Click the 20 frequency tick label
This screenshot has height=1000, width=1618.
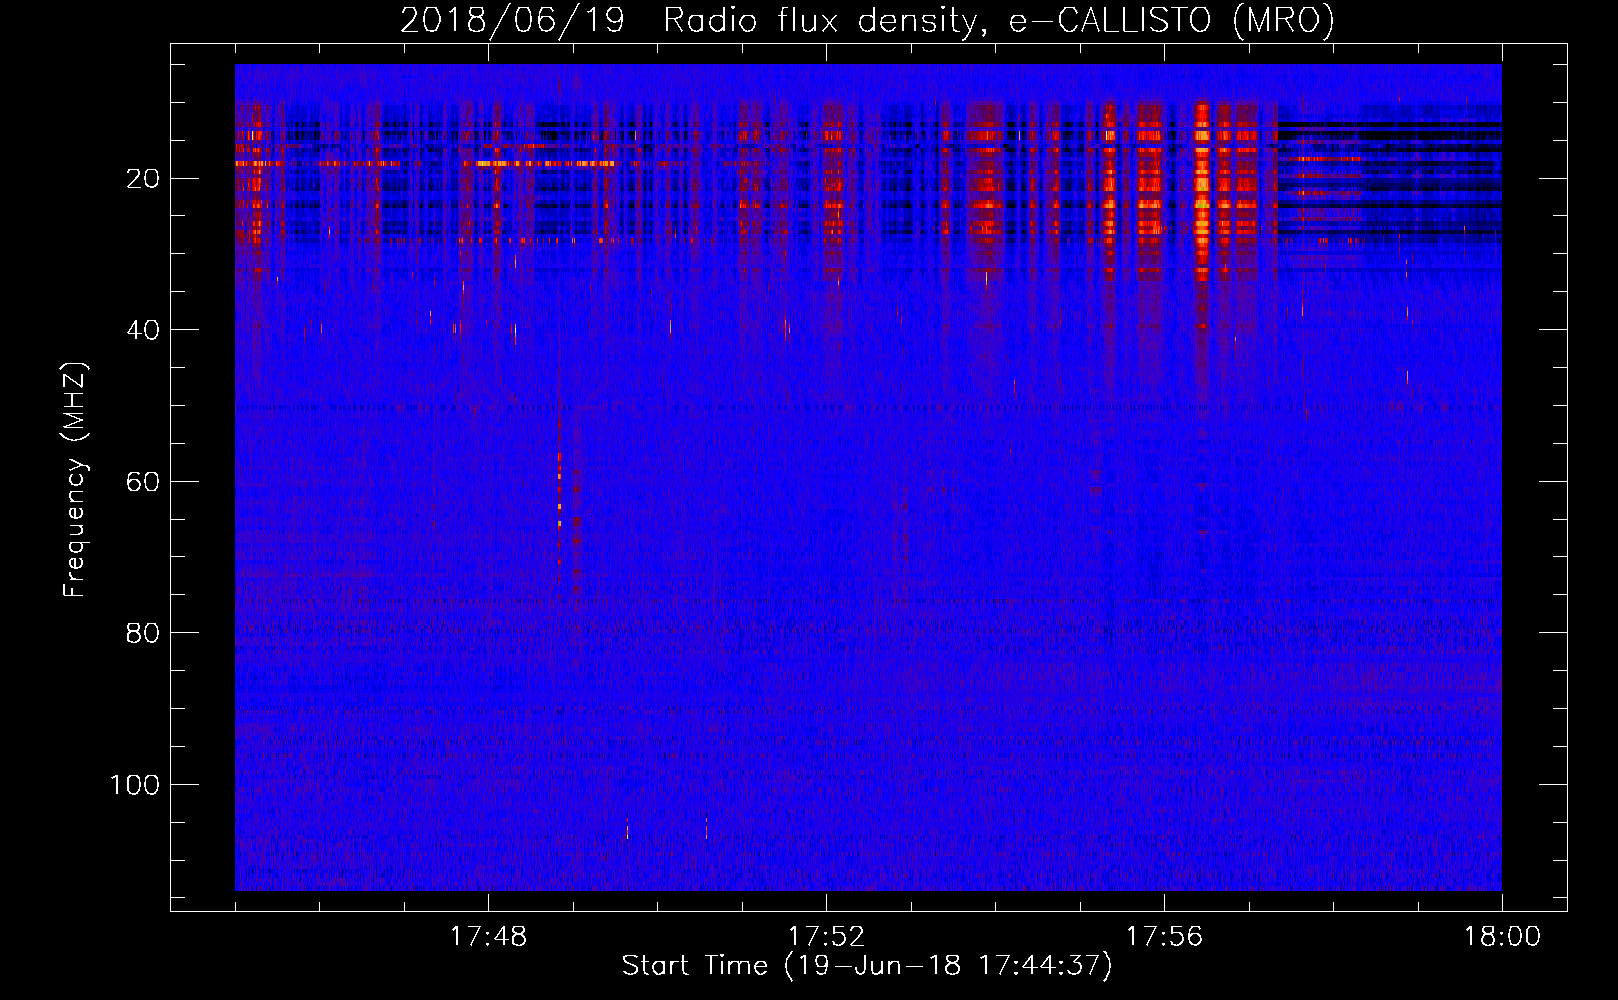click(144, 179)
